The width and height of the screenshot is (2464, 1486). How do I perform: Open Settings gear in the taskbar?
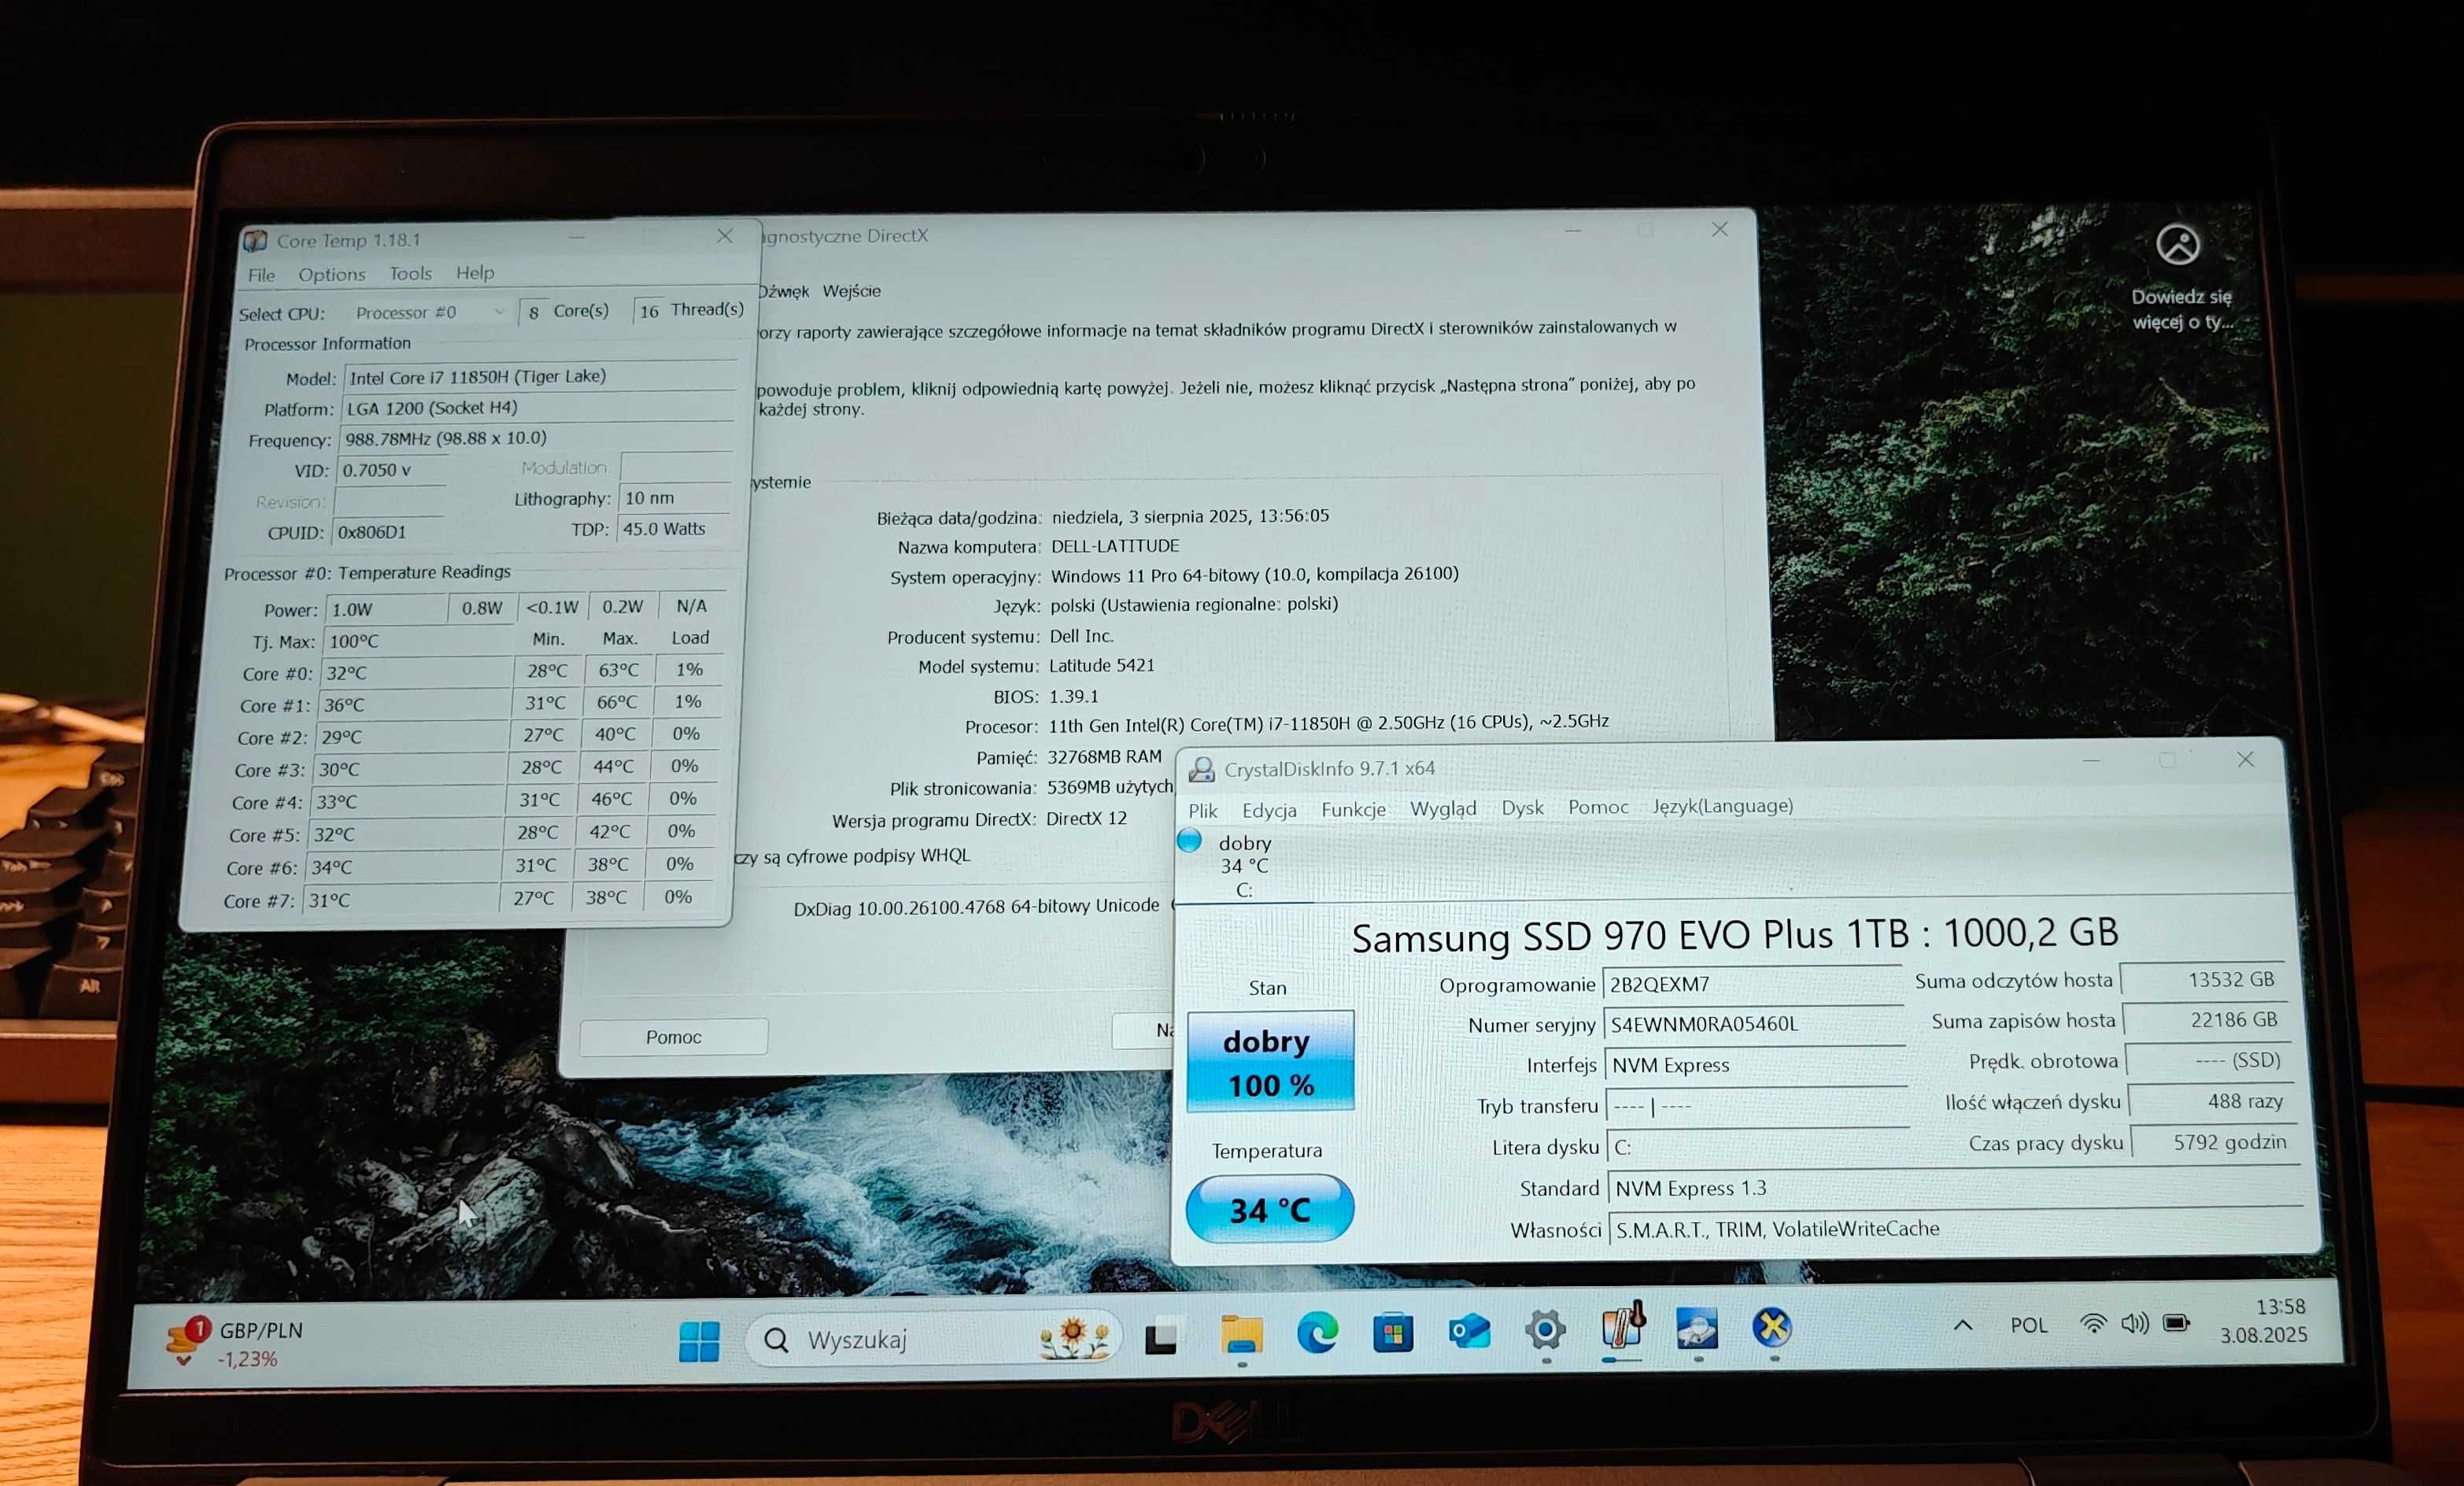[1545, 1330]
